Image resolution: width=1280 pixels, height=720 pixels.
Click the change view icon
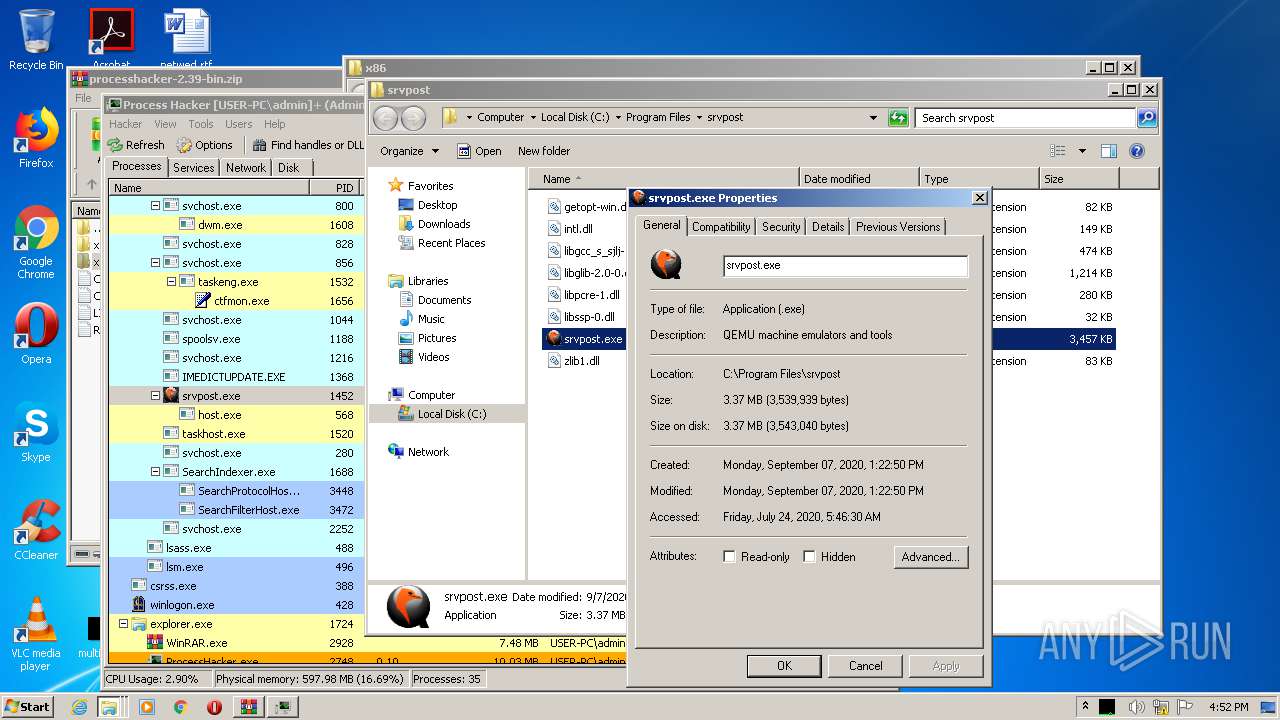(1058, 151)
